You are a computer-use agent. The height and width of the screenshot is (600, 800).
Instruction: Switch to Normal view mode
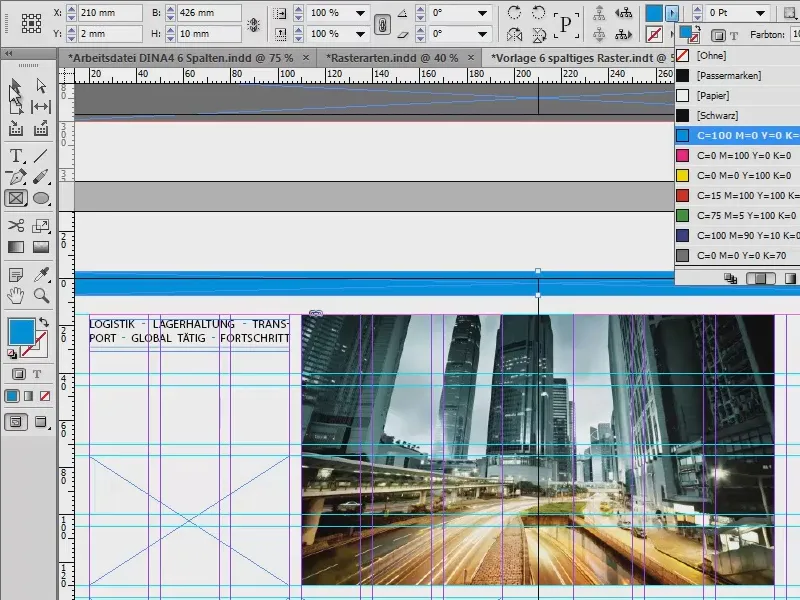click(16, 422)
